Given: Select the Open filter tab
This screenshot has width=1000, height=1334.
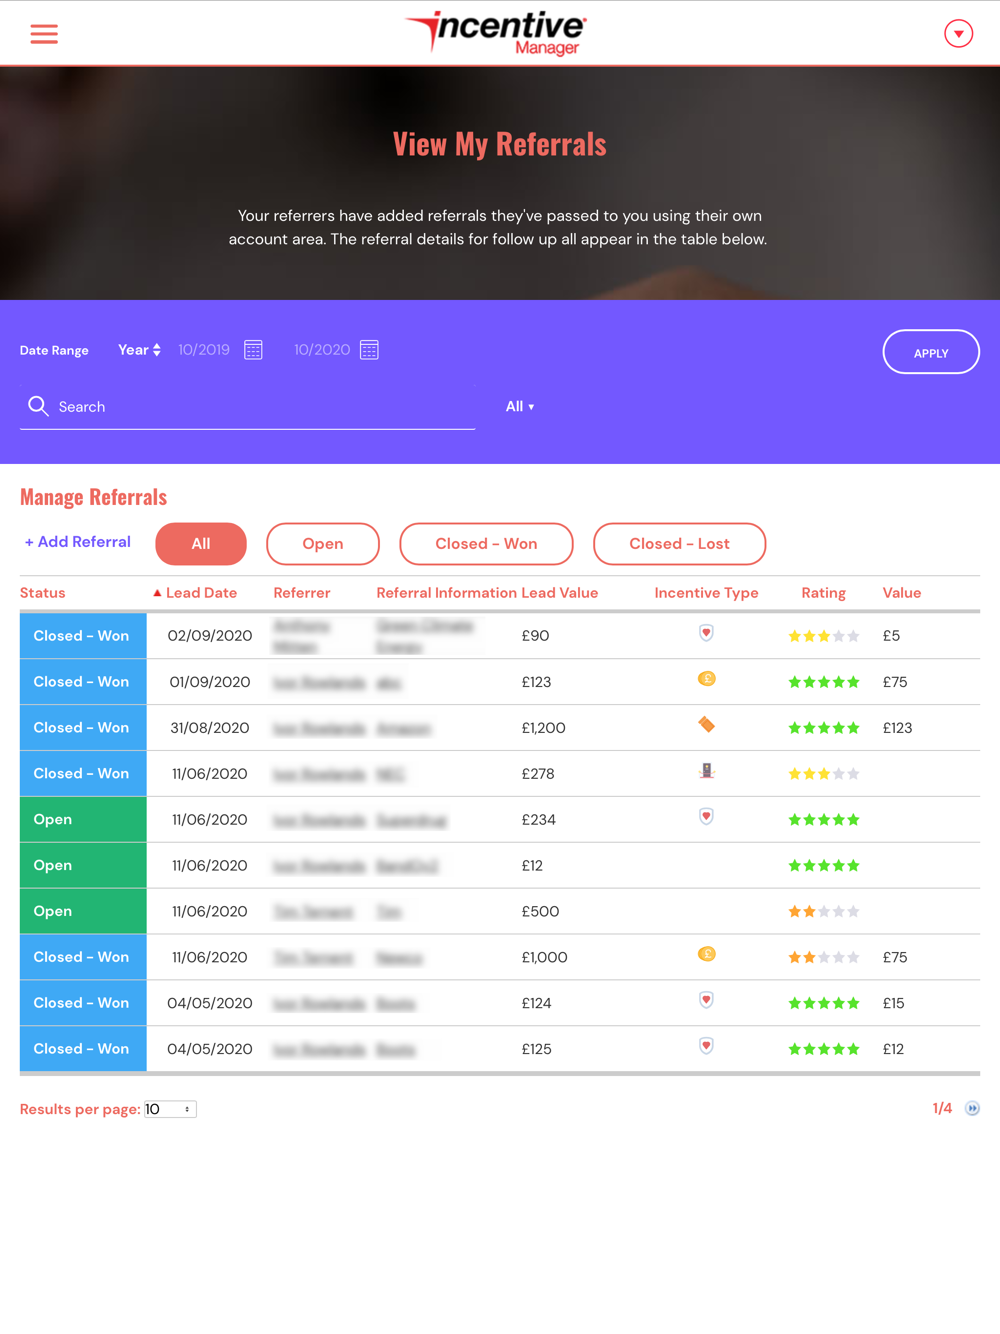Looking at the screenshot, I should 323,544.
